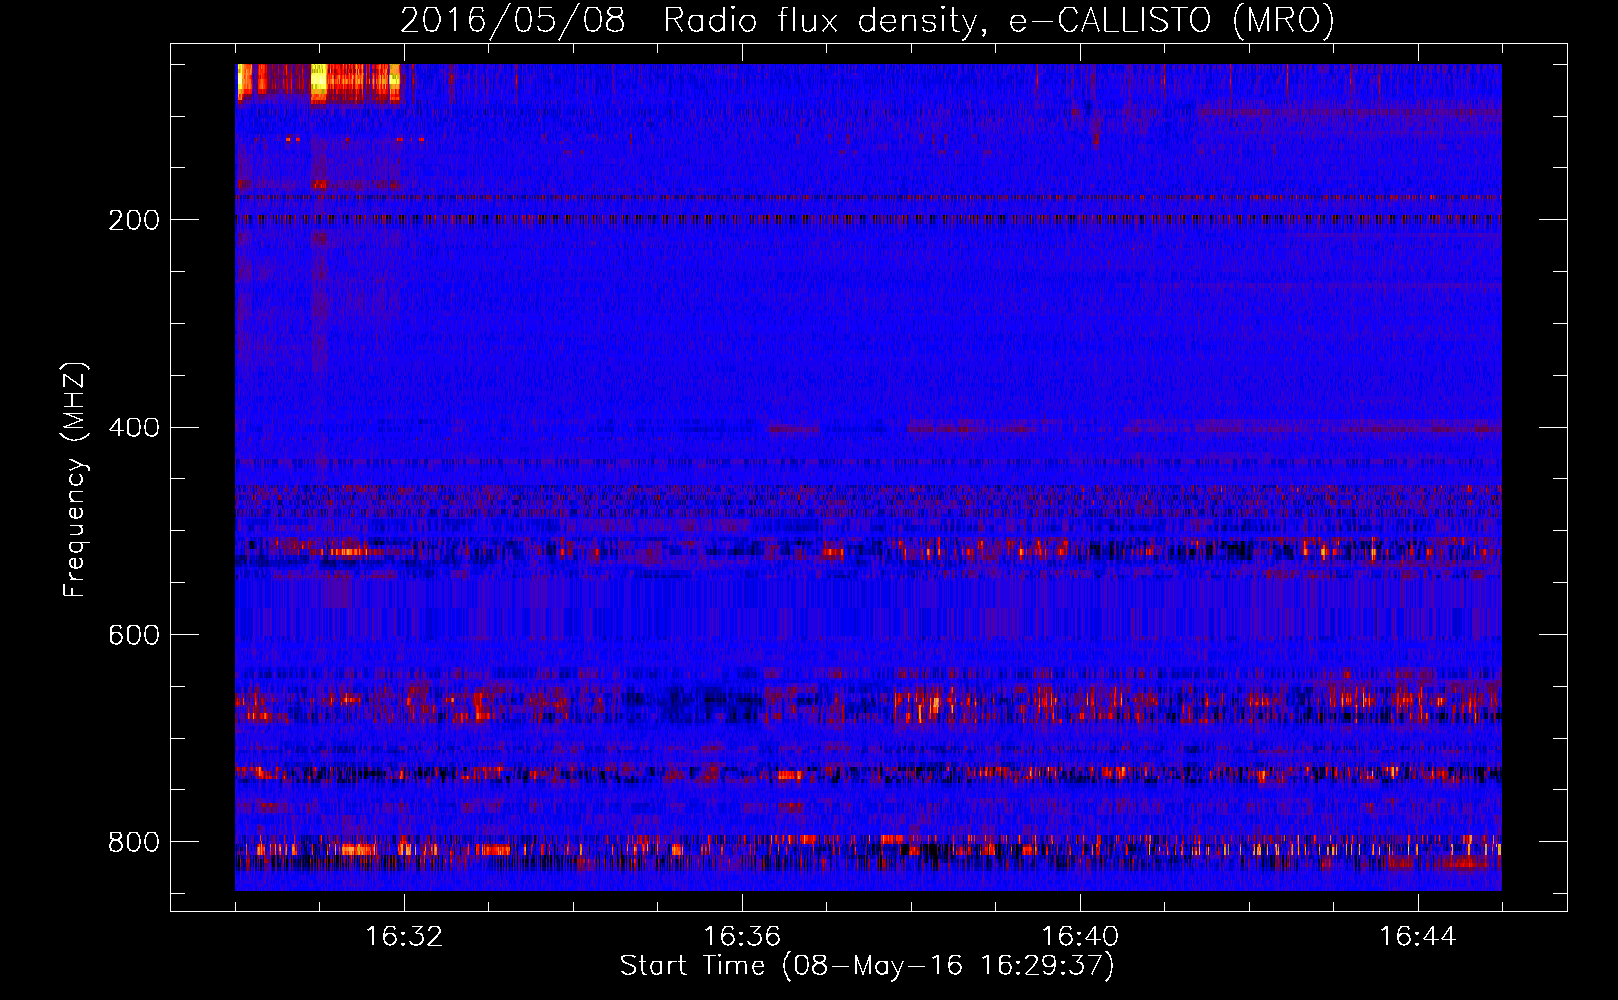This screenshot has width=1618, height=1000.
Task: Click the 600 frequency tick label
Action: [x=133, y=636]
